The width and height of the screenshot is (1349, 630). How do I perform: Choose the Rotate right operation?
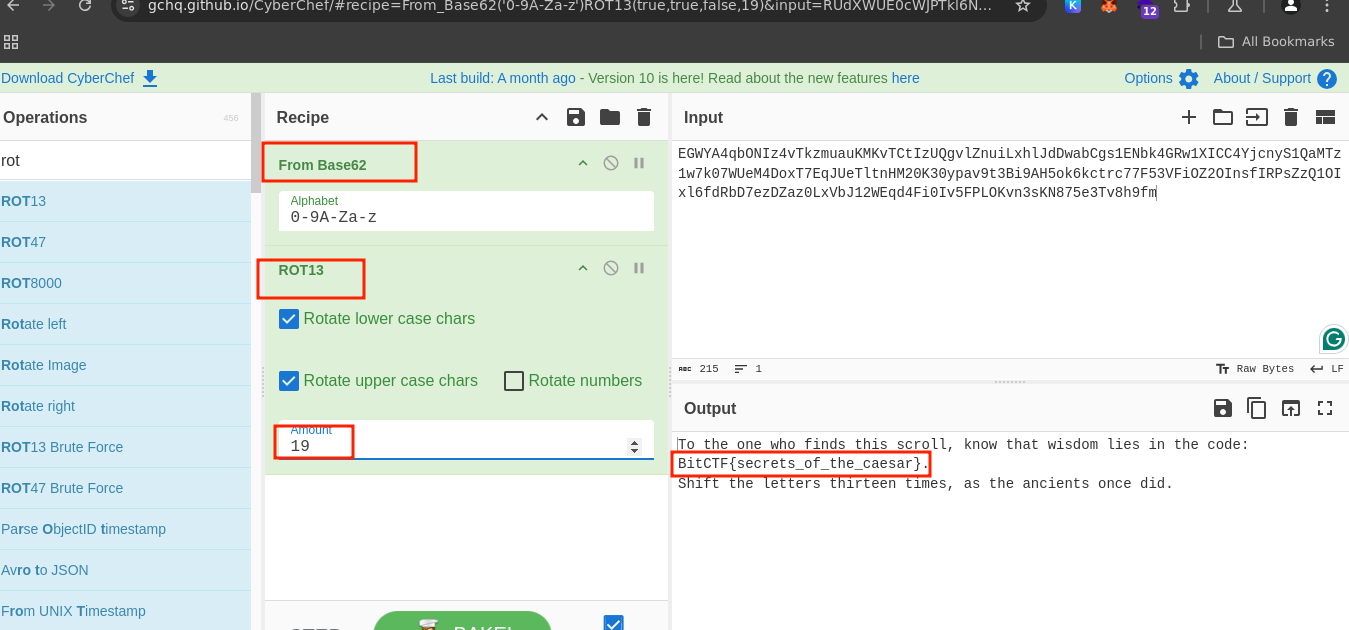125,406
